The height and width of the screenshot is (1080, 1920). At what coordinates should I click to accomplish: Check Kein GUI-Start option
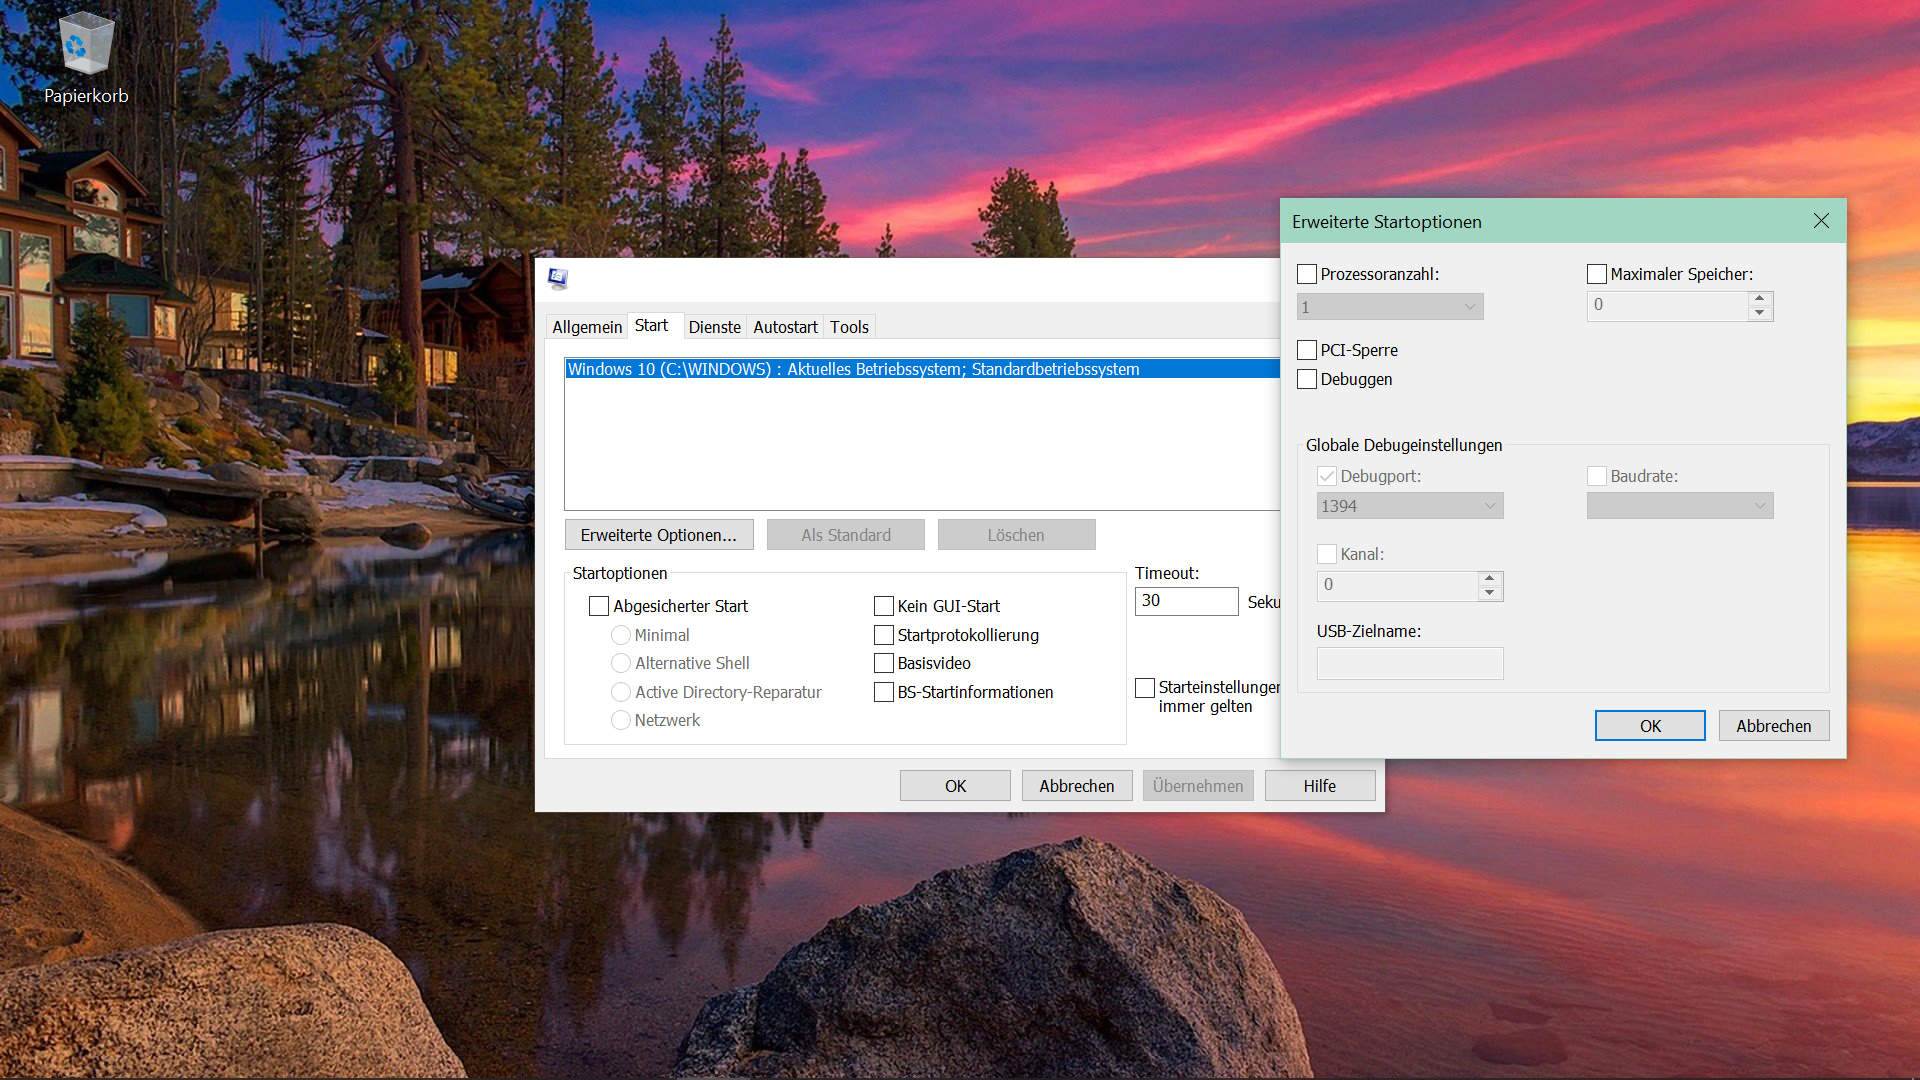[884, 606]
